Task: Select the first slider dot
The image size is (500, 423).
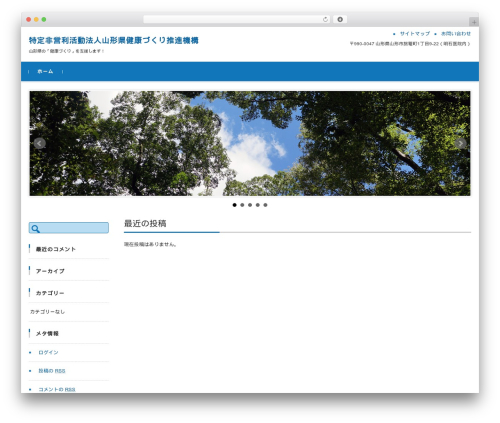Action: [x=235, y=205]
